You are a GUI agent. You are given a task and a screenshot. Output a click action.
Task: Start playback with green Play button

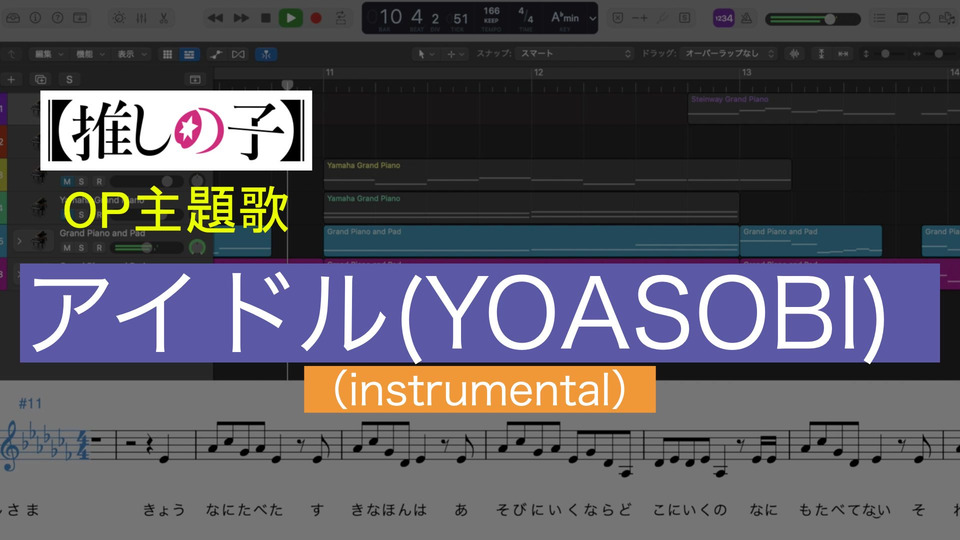point(291,18)
